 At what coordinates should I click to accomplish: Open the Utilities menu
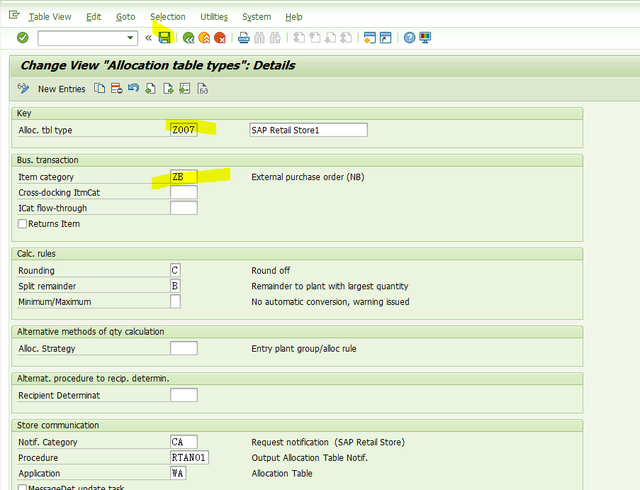[x=214, y=17]
